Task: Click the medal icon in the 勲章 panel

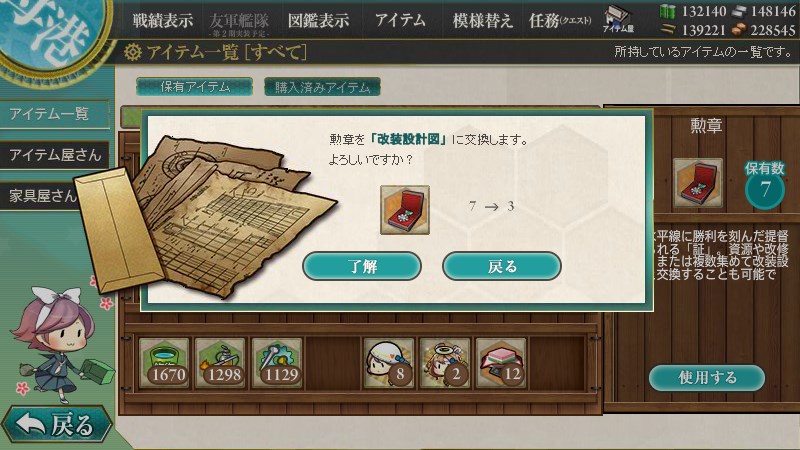Action: point(697,183)
